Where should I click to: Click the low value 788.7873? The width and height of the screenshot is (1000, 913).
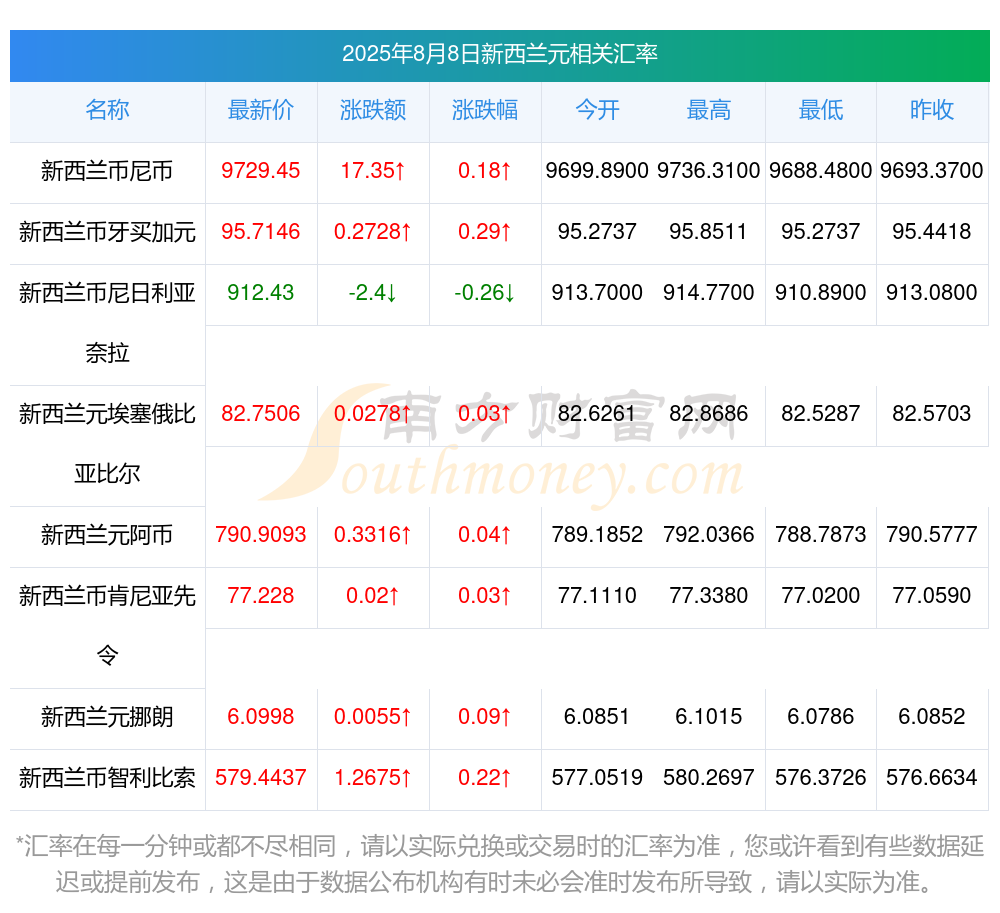[x=821, y=534]
